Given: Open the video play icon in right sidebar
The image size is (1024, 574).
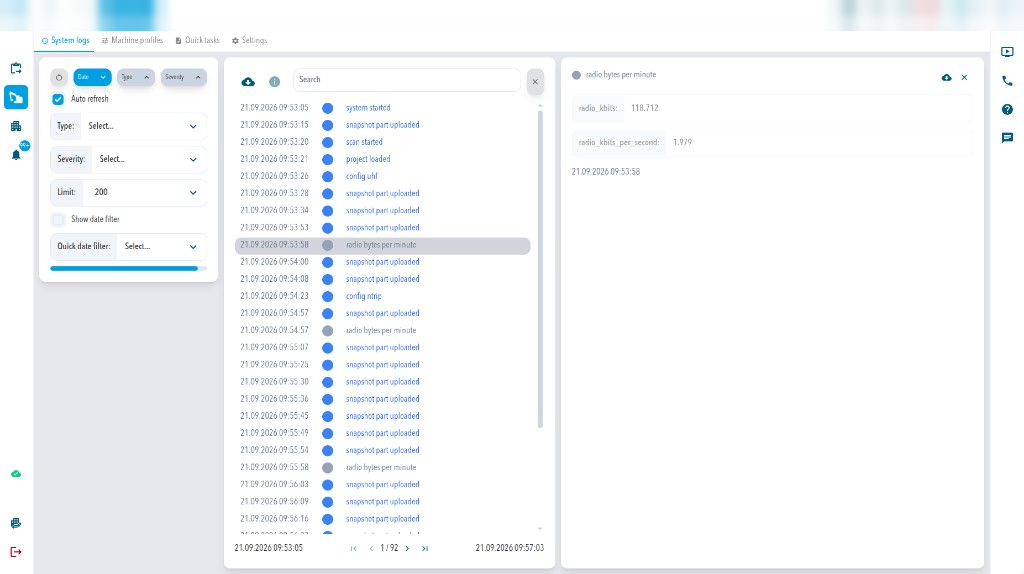Looking at the screenshot, I should pos(1007,52).
